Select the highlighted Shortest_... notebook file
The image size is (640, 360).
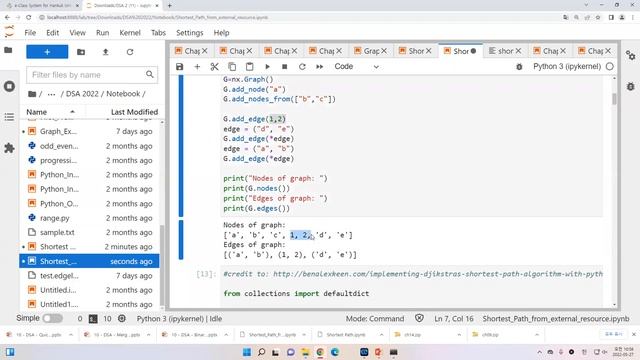coord(90,261)
